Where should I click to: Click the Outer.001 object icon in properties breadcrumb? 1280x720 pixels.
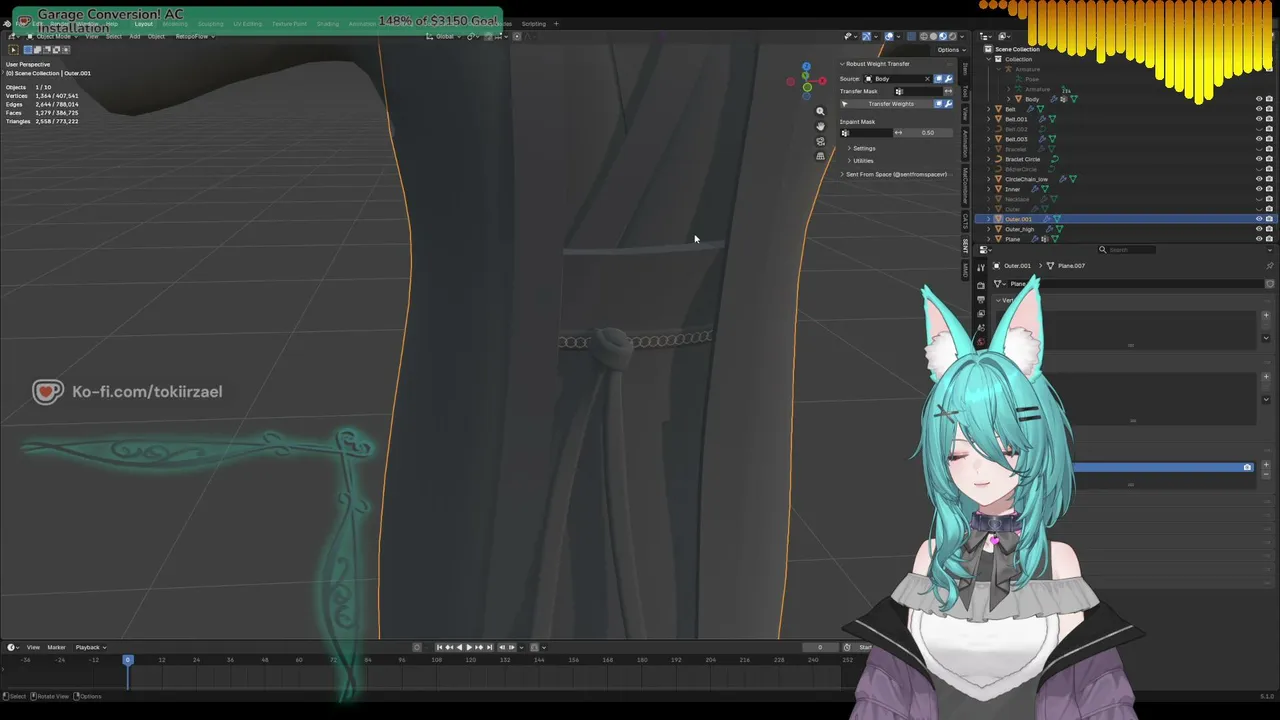click(996, 266)
